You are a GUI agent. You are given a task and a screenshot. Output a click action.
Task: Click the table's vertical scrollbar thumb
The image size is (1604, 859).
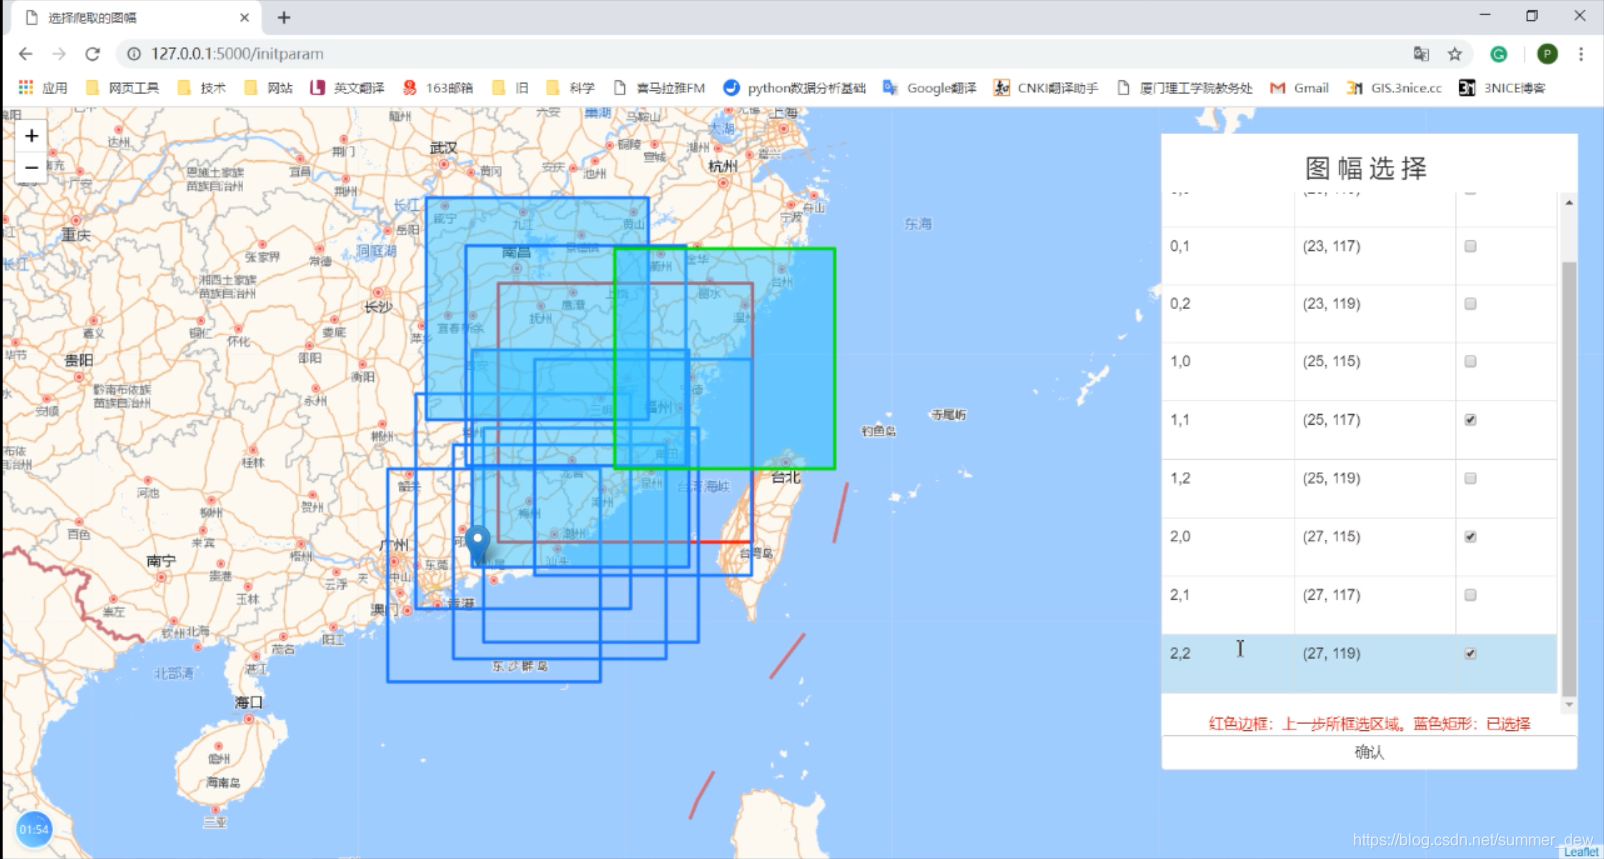(1569, 479)
